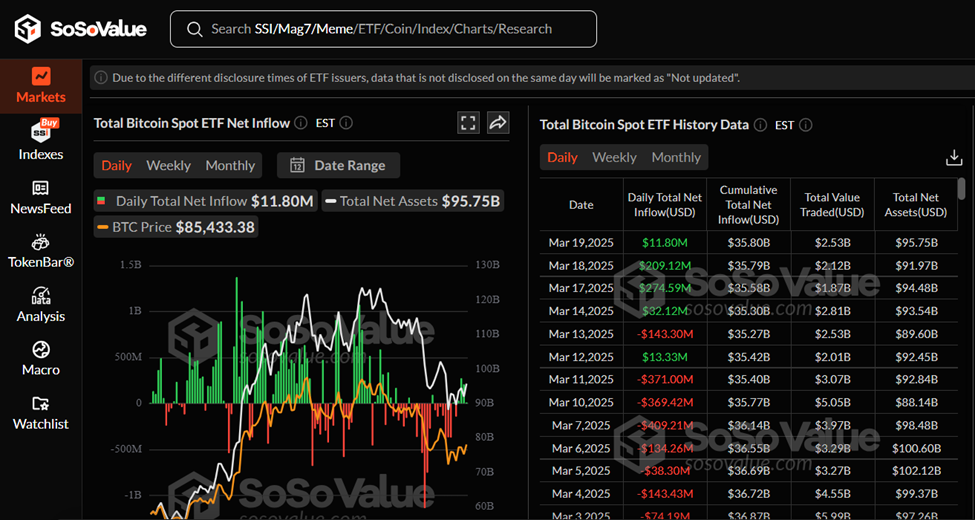This screenshot has height=520, width=975.
Task: Toggle Total Net Assets series
Action: point(413,201)
